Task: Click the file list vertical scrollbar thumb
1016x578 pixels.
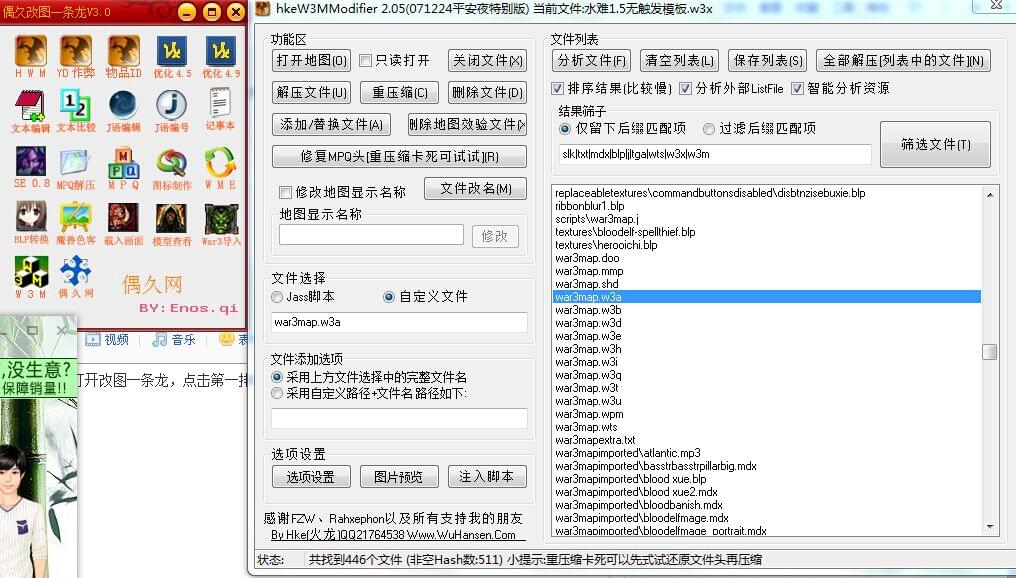Action: (989, 351)
